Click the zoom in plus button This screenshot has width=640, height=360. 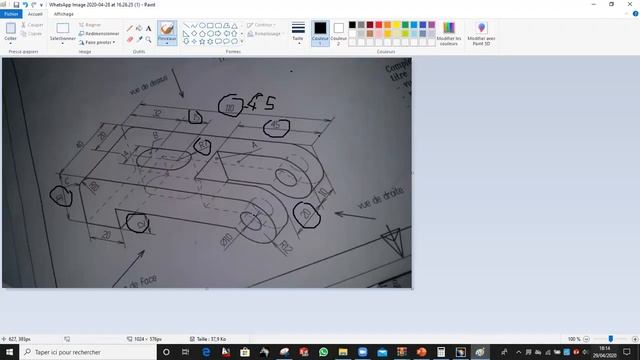pyautogui.click(x=635, y=339)
